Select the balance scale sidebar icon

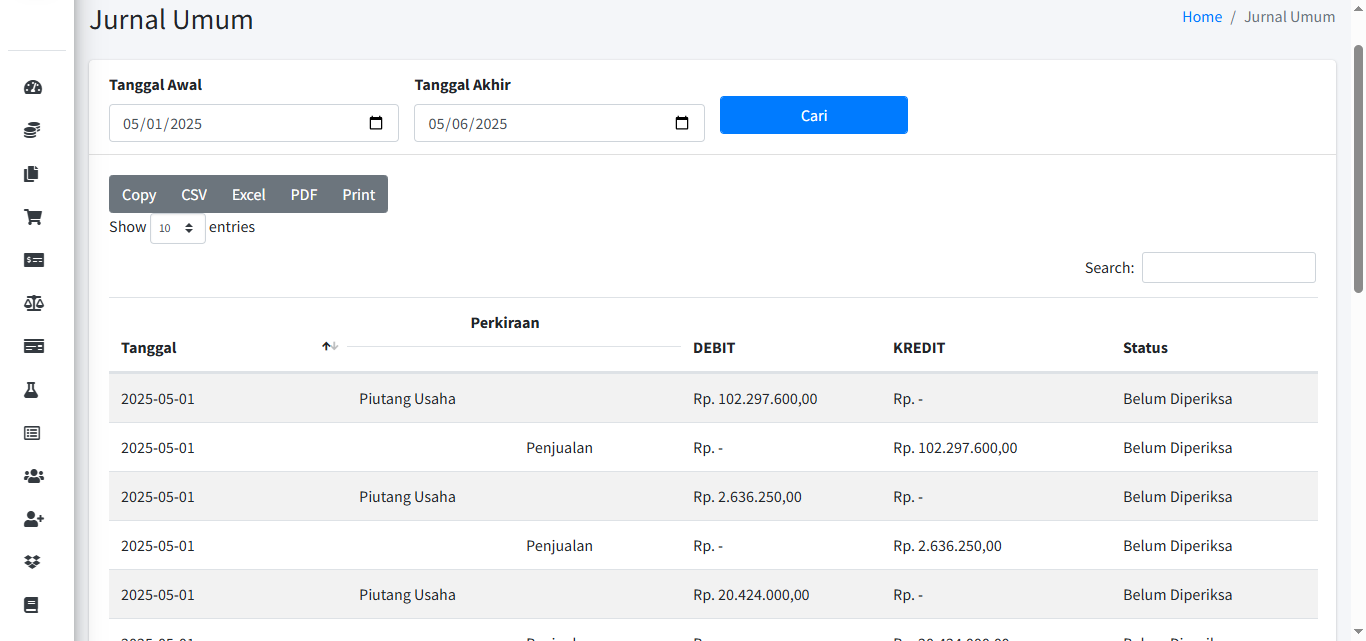point(33,303)
